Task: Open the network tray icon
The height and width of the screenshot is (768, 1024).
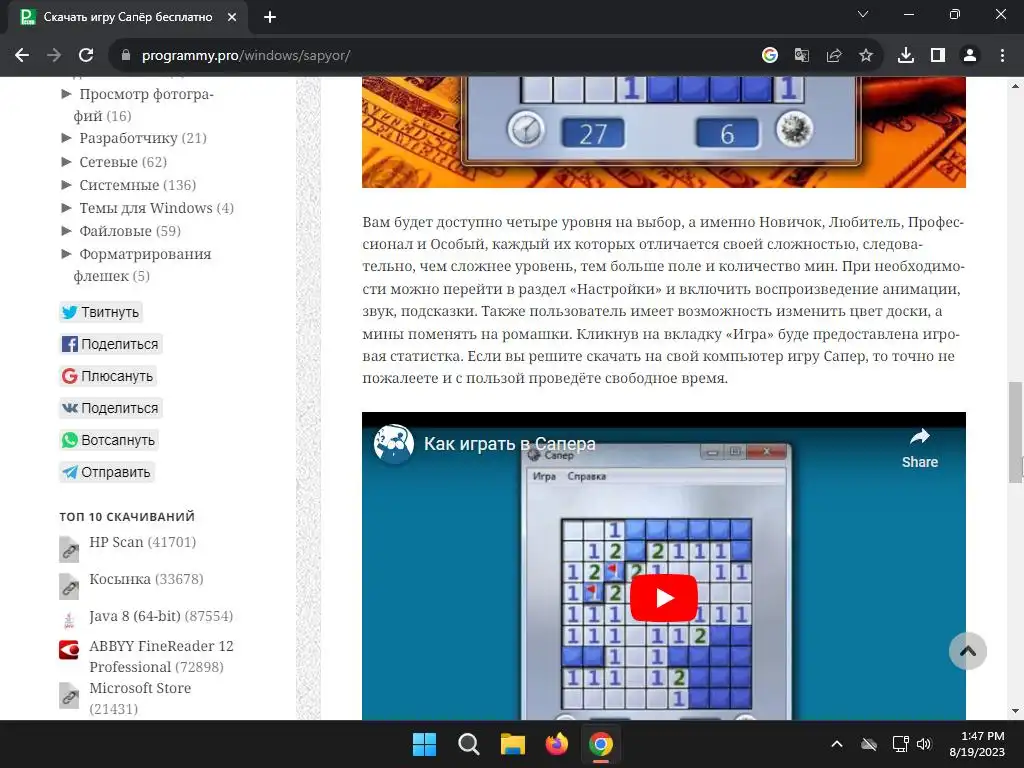Action: (901, 744)
